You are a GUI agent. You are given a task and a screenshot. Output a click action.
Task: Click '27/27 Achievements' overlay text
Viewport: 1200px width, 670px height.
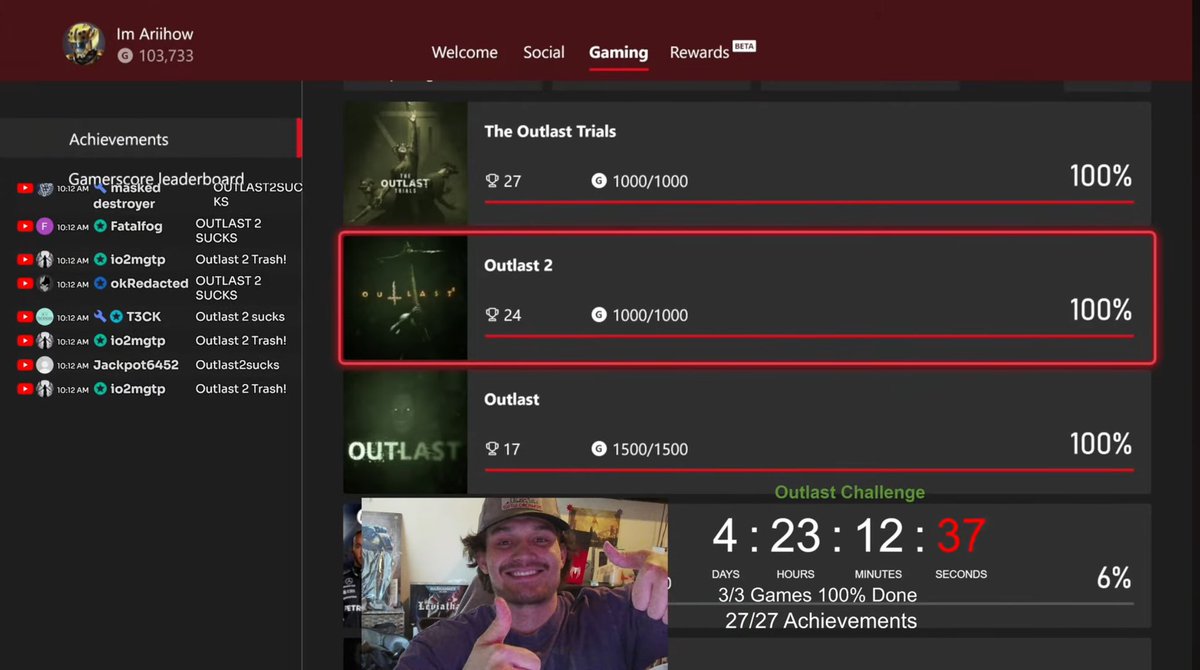point(821,621)
